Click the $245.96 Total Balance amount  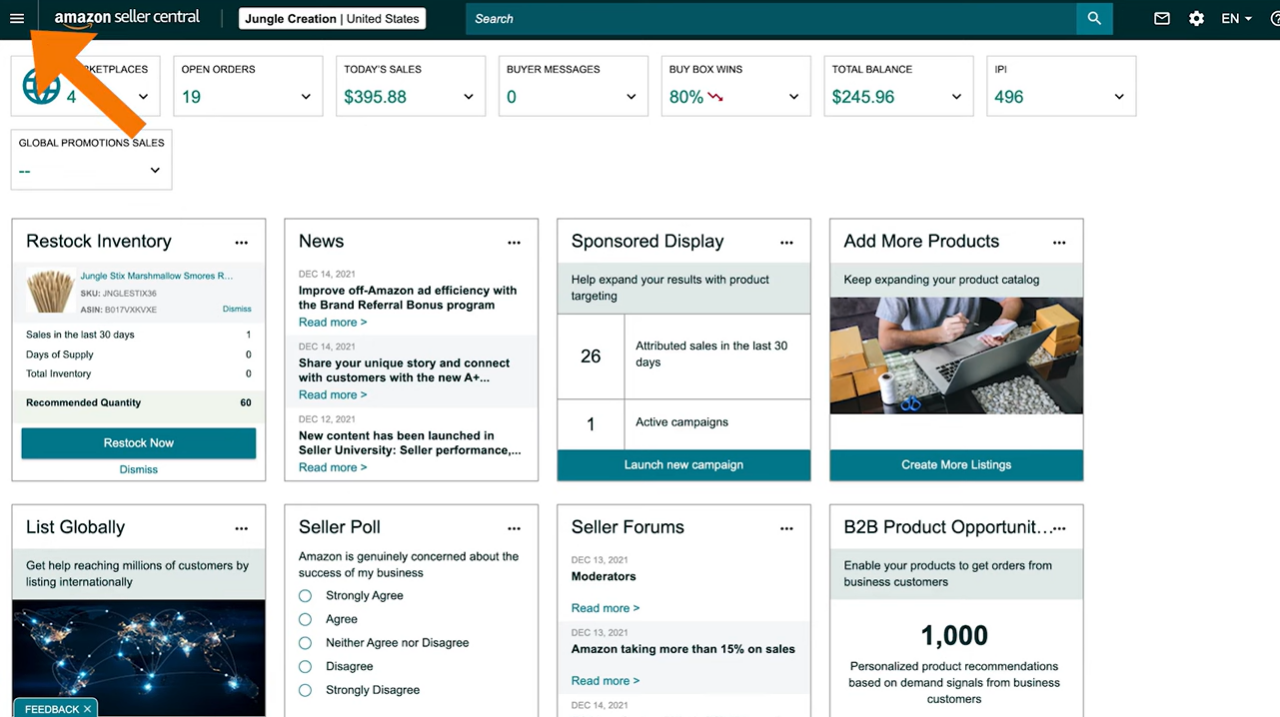click(x=863, y=97)
